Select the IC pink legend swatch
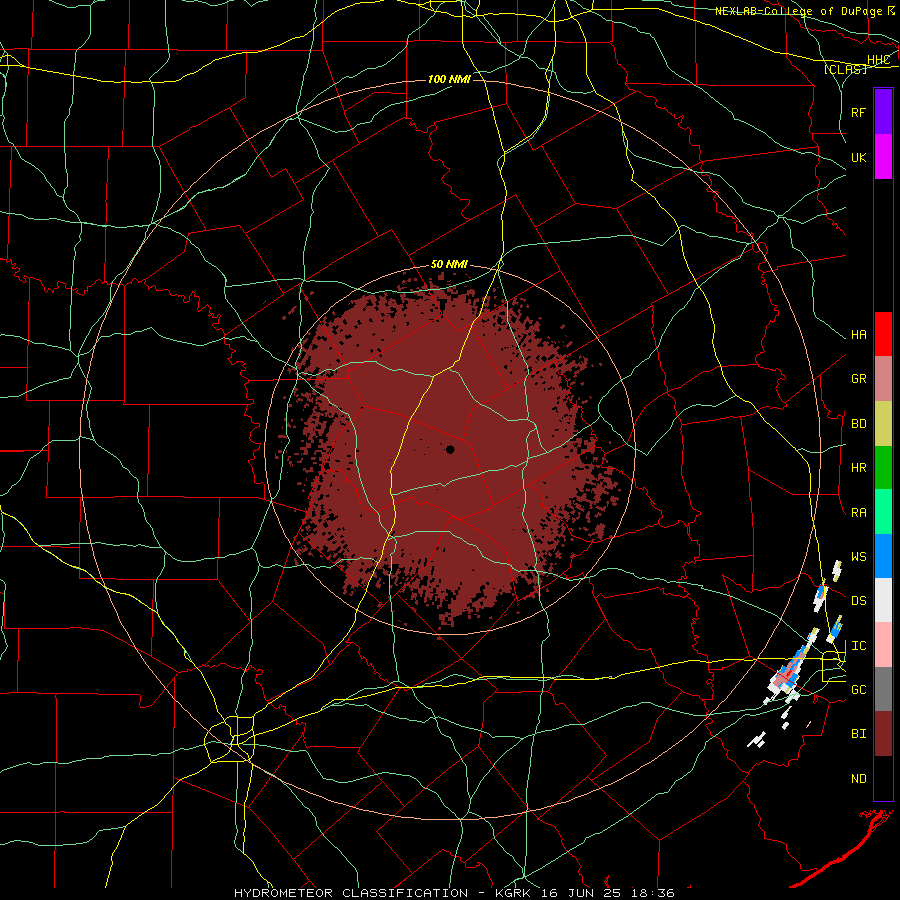The height and width of the screenshot is (900, 900). [883, 645]
